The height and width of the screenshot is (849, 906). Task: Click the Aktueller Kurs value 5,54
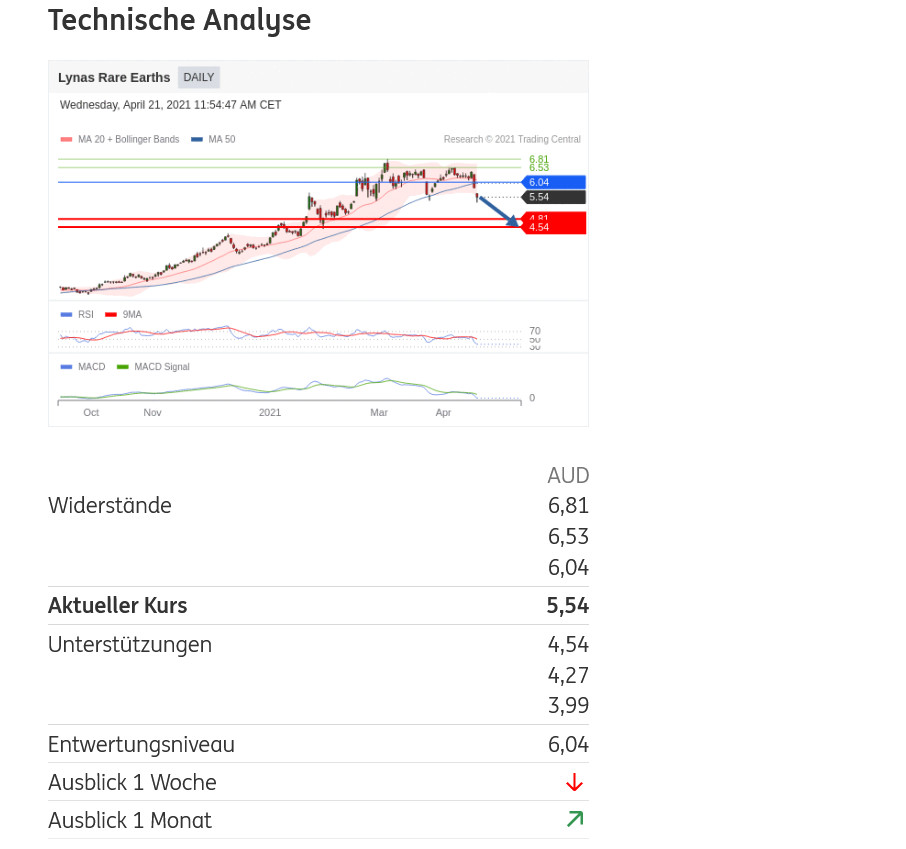click(567, 606)
